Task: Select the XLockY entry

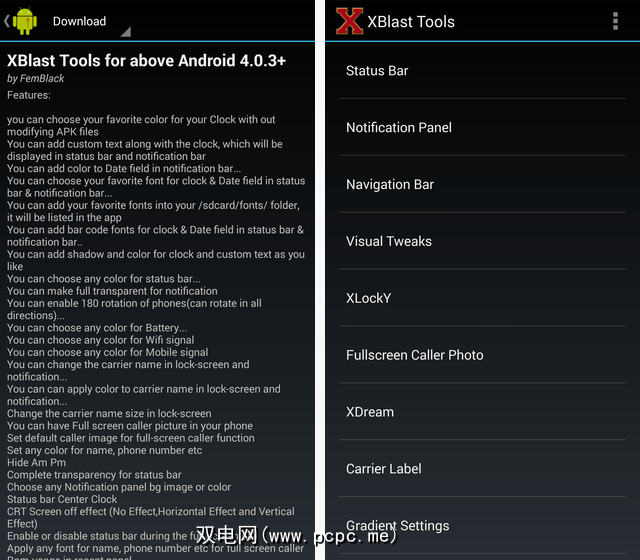Action: pos(482,298)
